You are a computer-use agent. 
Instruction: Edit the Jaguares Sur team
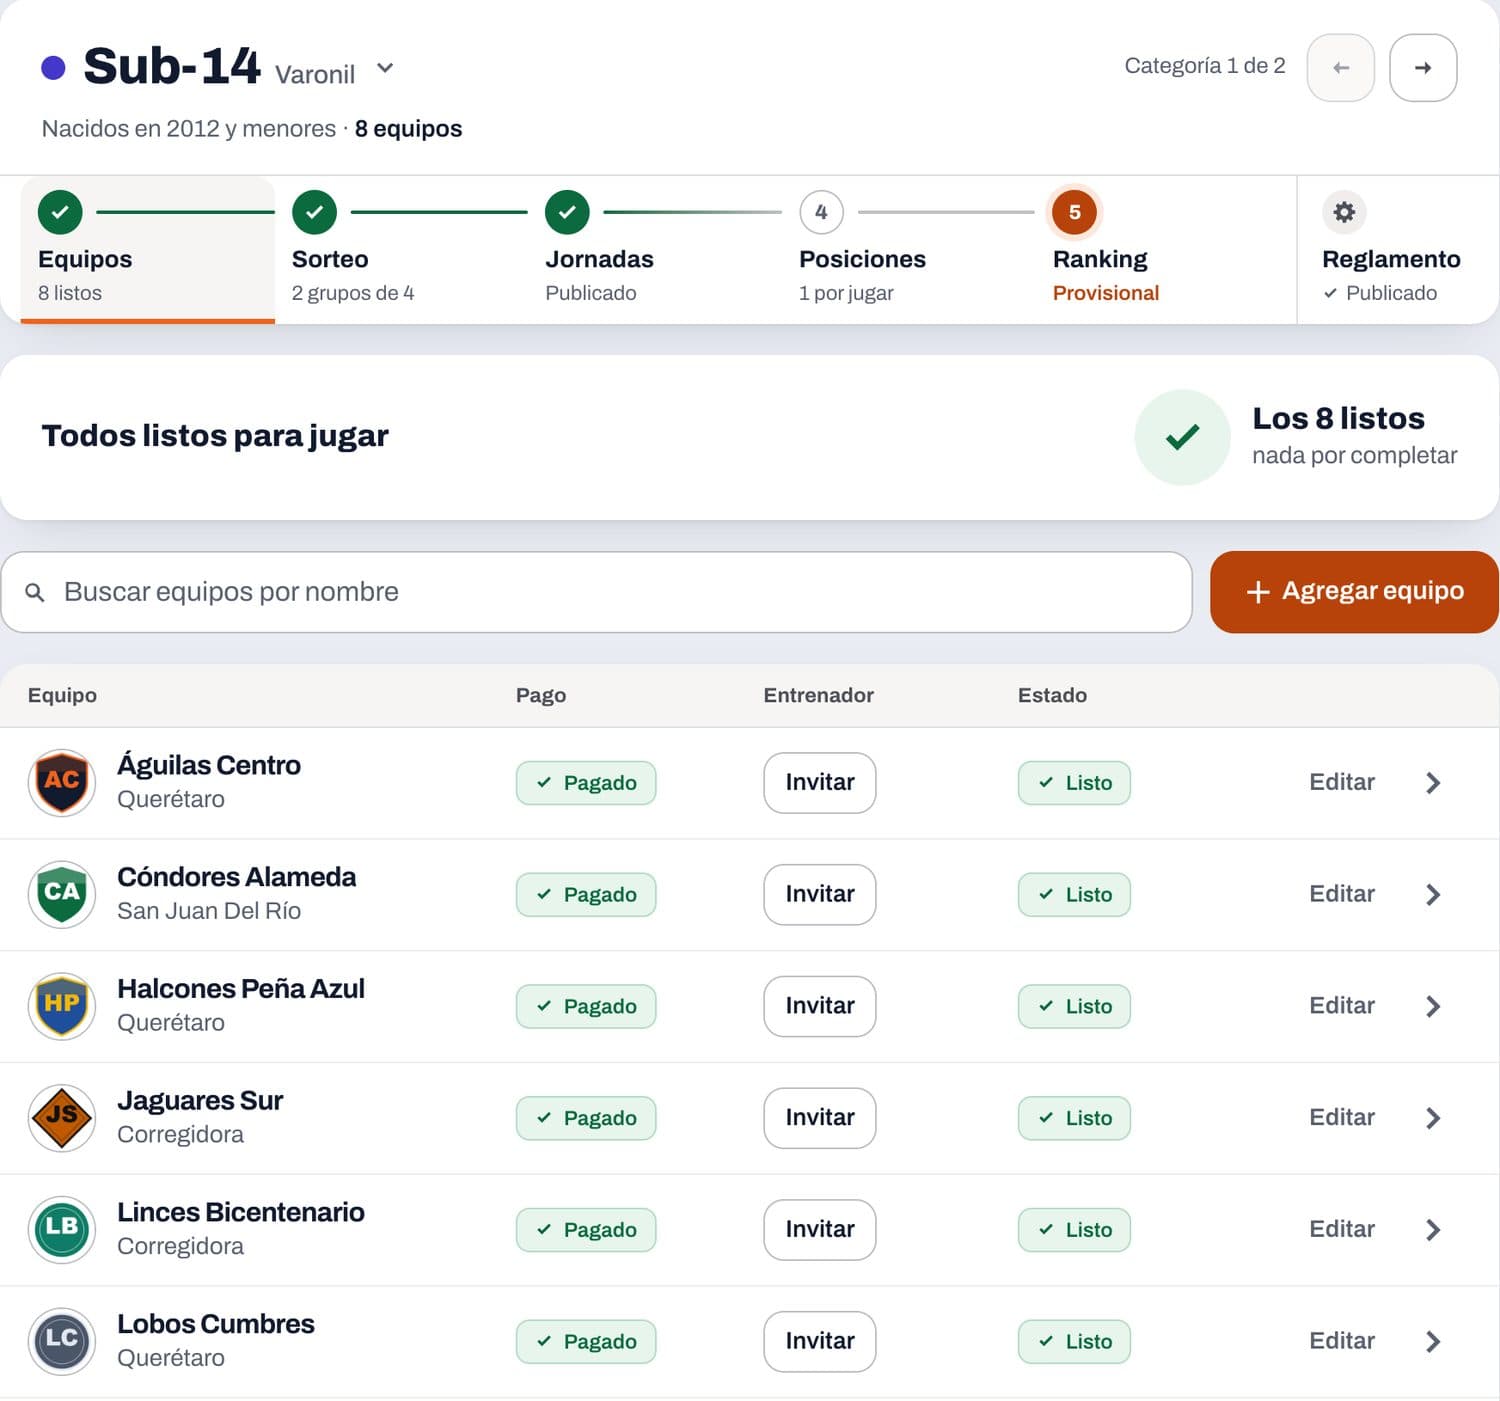[1342, 1118]
